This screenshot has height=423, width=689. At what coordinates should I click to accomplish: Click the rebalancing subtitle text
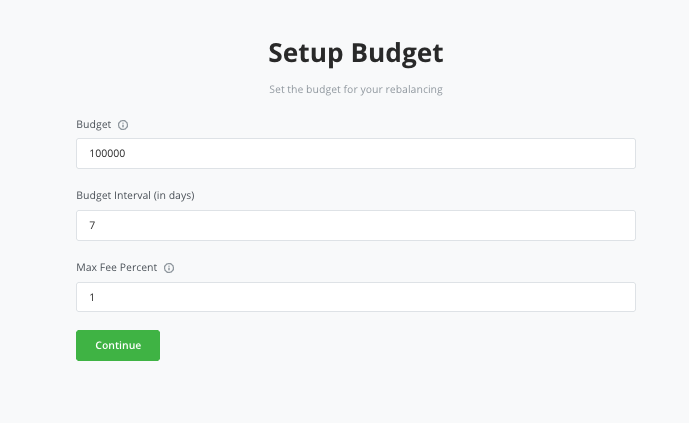coord(355,90)
